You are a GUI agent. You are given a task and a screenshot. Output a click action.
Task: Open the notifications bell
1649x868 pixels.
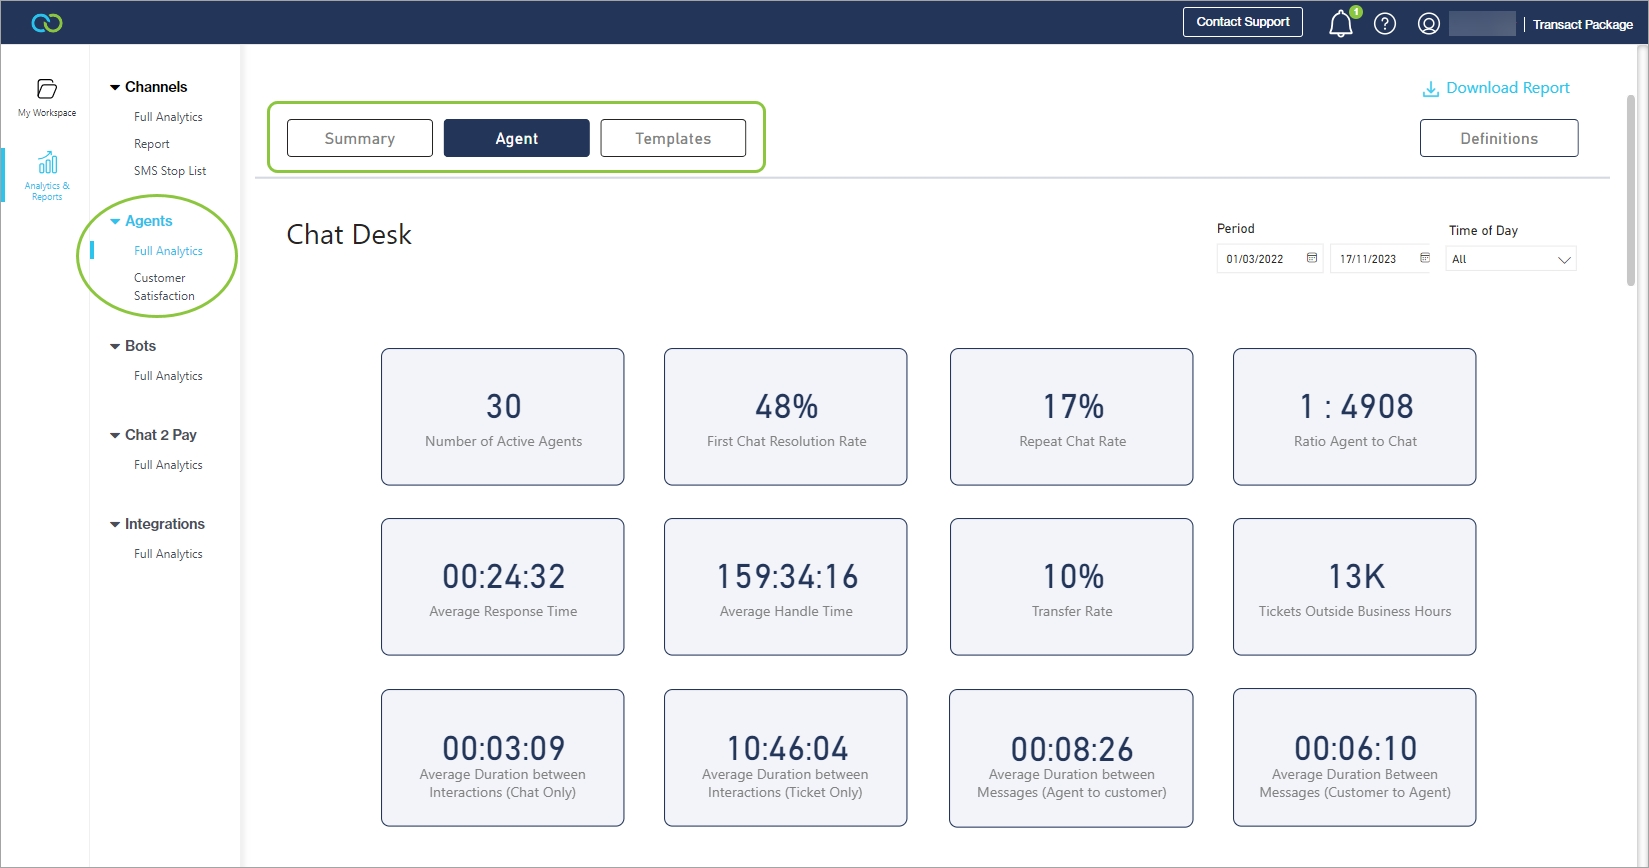point(1340,24)
